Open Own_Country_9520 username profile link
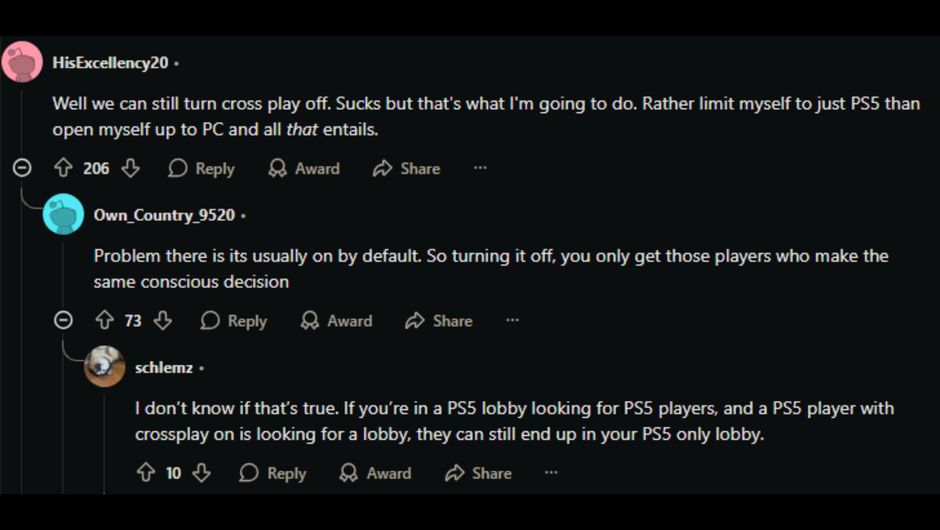Screen dimensions: 940x530 click(164, 215)
